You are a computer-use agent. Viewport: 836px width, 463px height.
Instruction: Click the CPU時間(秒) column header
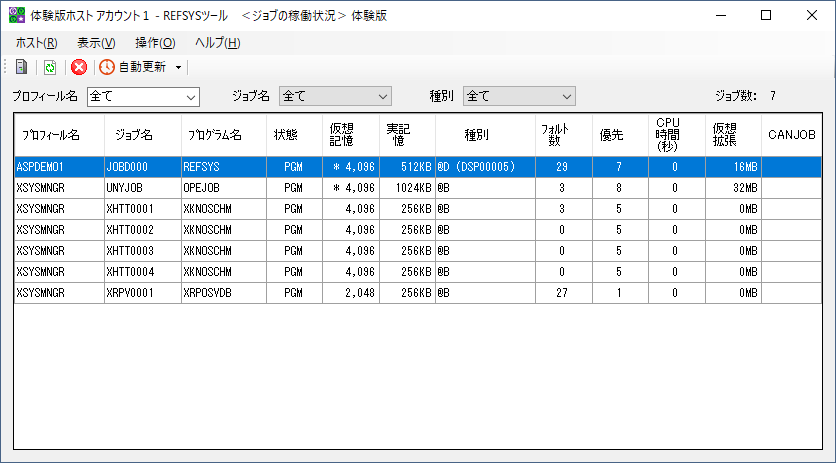click(x=677, y=135)
